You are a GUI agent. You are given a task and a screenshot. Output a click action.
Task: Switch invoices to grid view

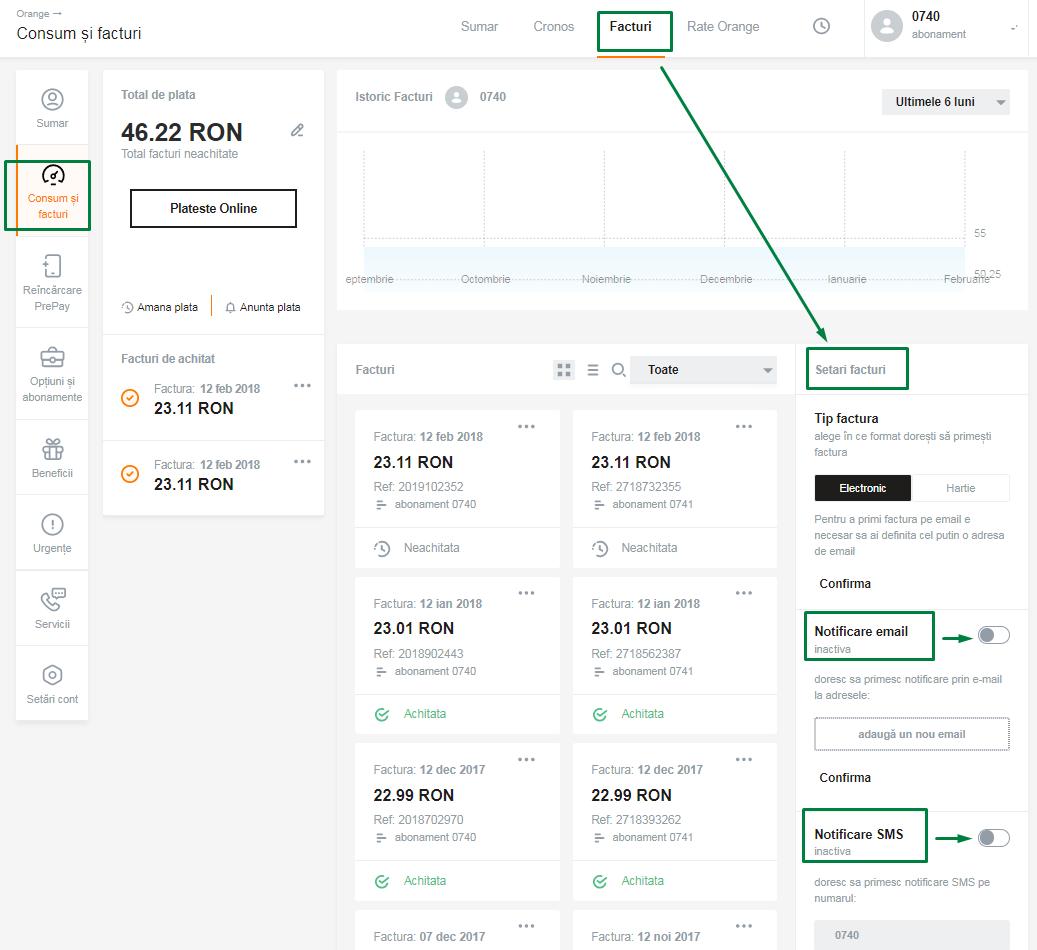click(x=564, y=370)
